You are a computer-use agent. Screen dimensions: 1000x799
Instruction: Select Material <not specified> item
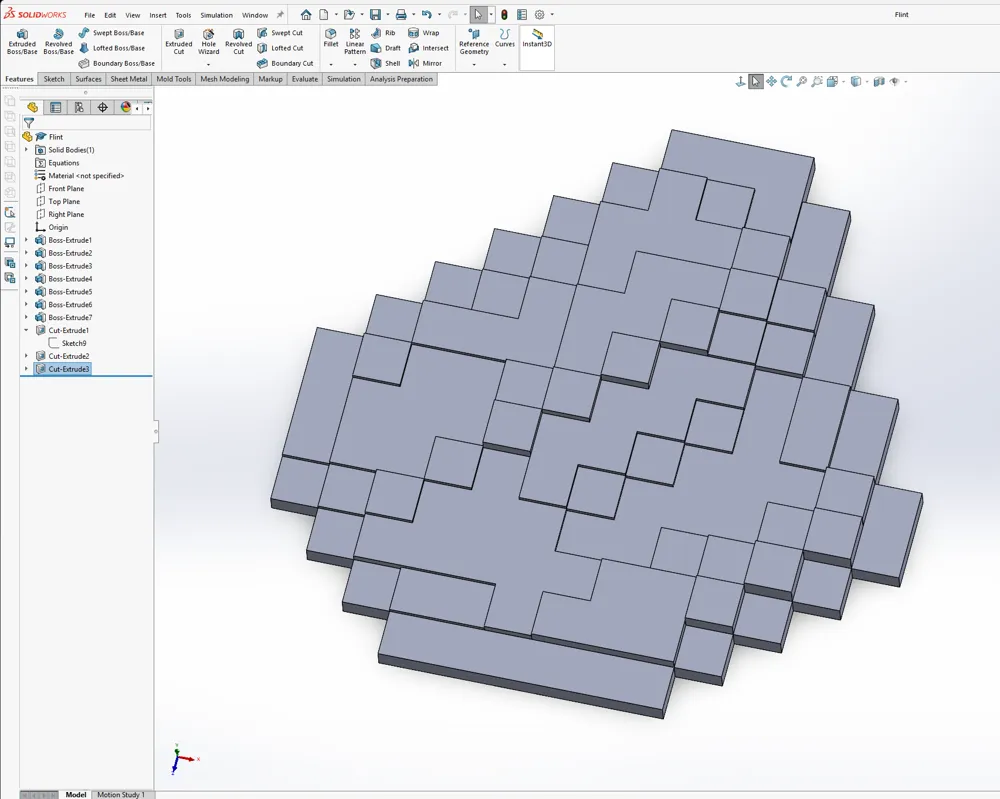point(80,175)
